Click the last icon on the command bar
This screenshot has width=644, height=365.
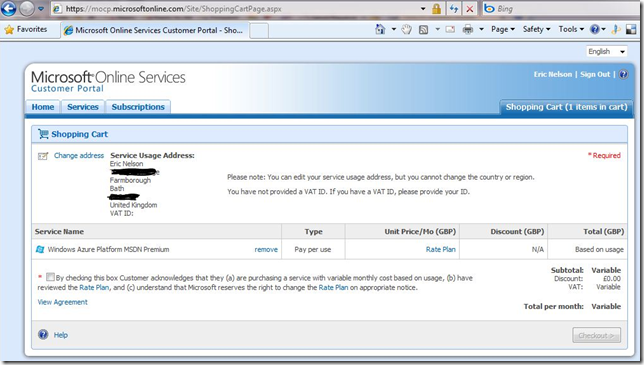[x=631, y=29]
